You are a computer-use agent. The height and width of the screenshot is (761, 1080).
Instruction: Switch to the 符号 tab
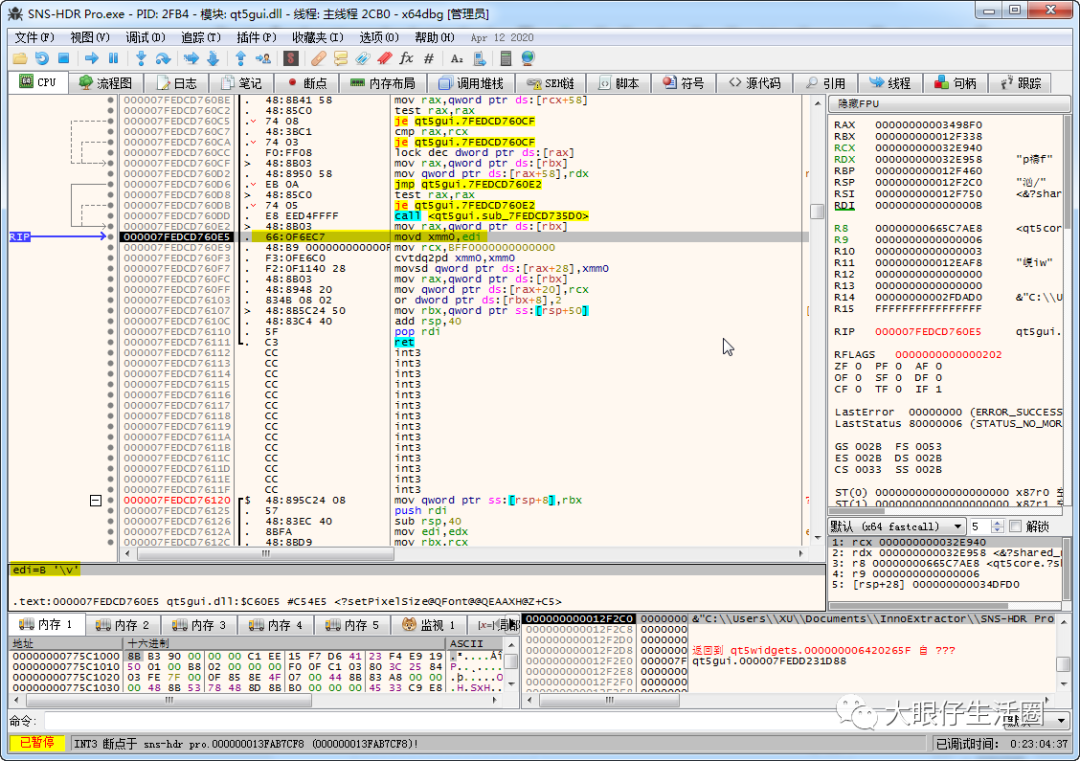pos(683,83)
